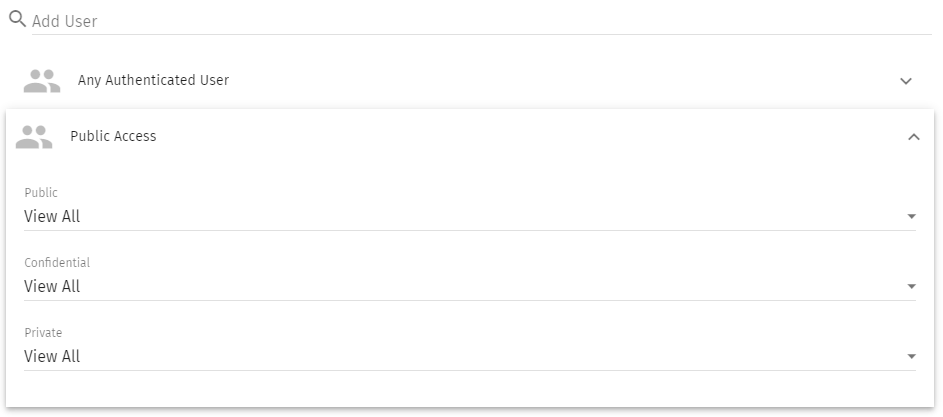The width and height of the screenshot is (943, 417).
Task: Click the search magnifier icon
Action: pos(17,19)
